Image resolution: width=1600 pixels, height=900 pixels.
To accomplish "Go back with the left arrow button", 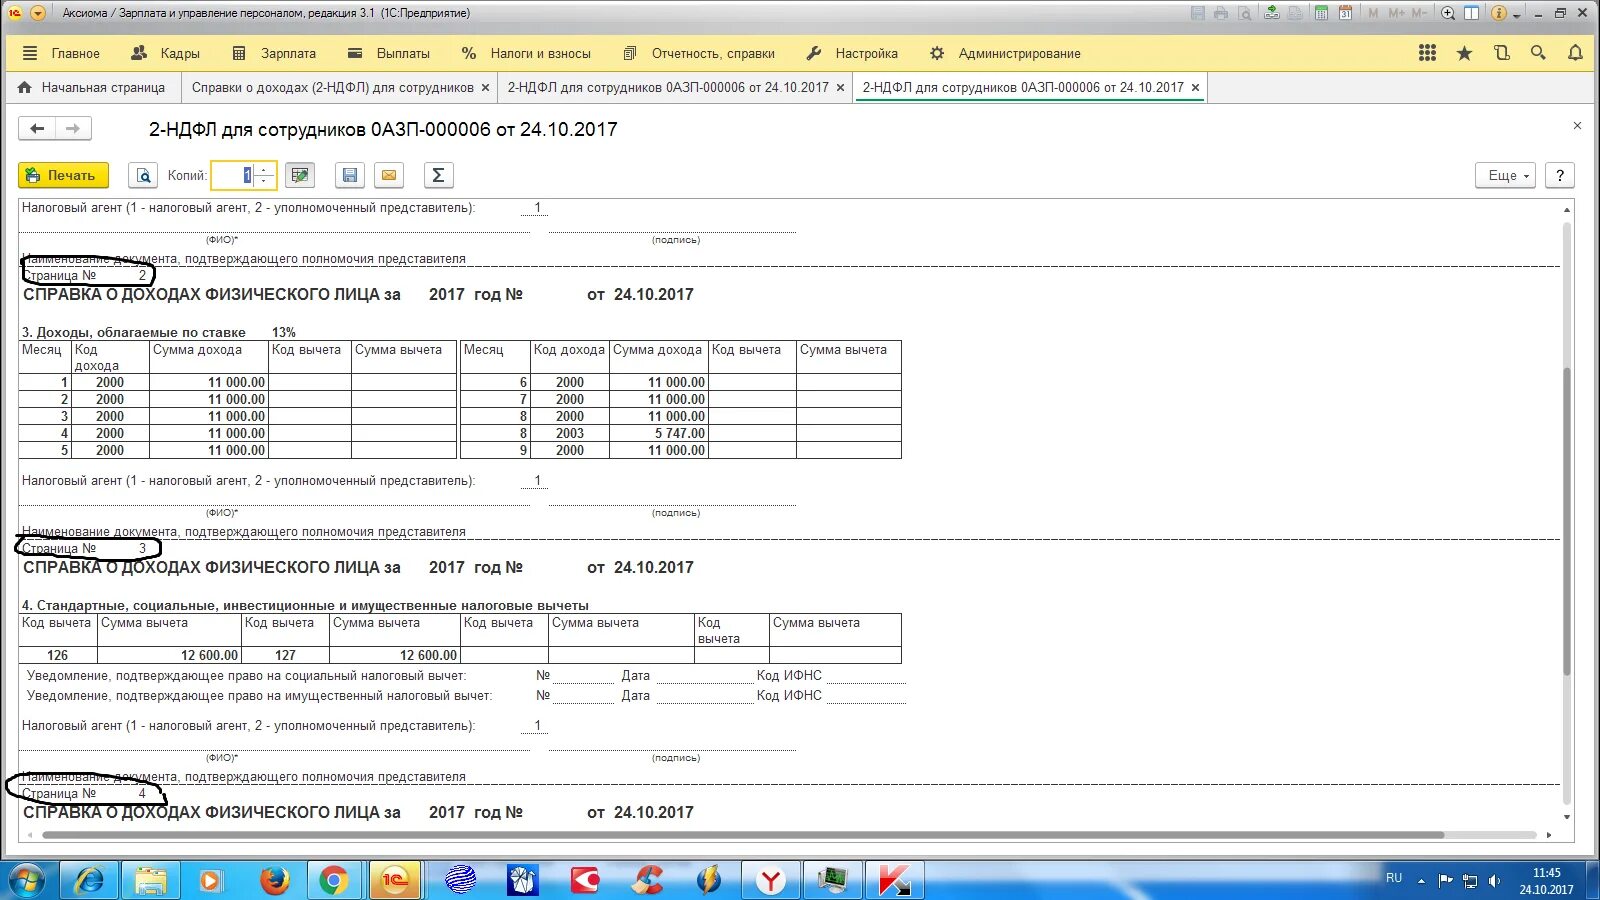I will tap(37, 128).
